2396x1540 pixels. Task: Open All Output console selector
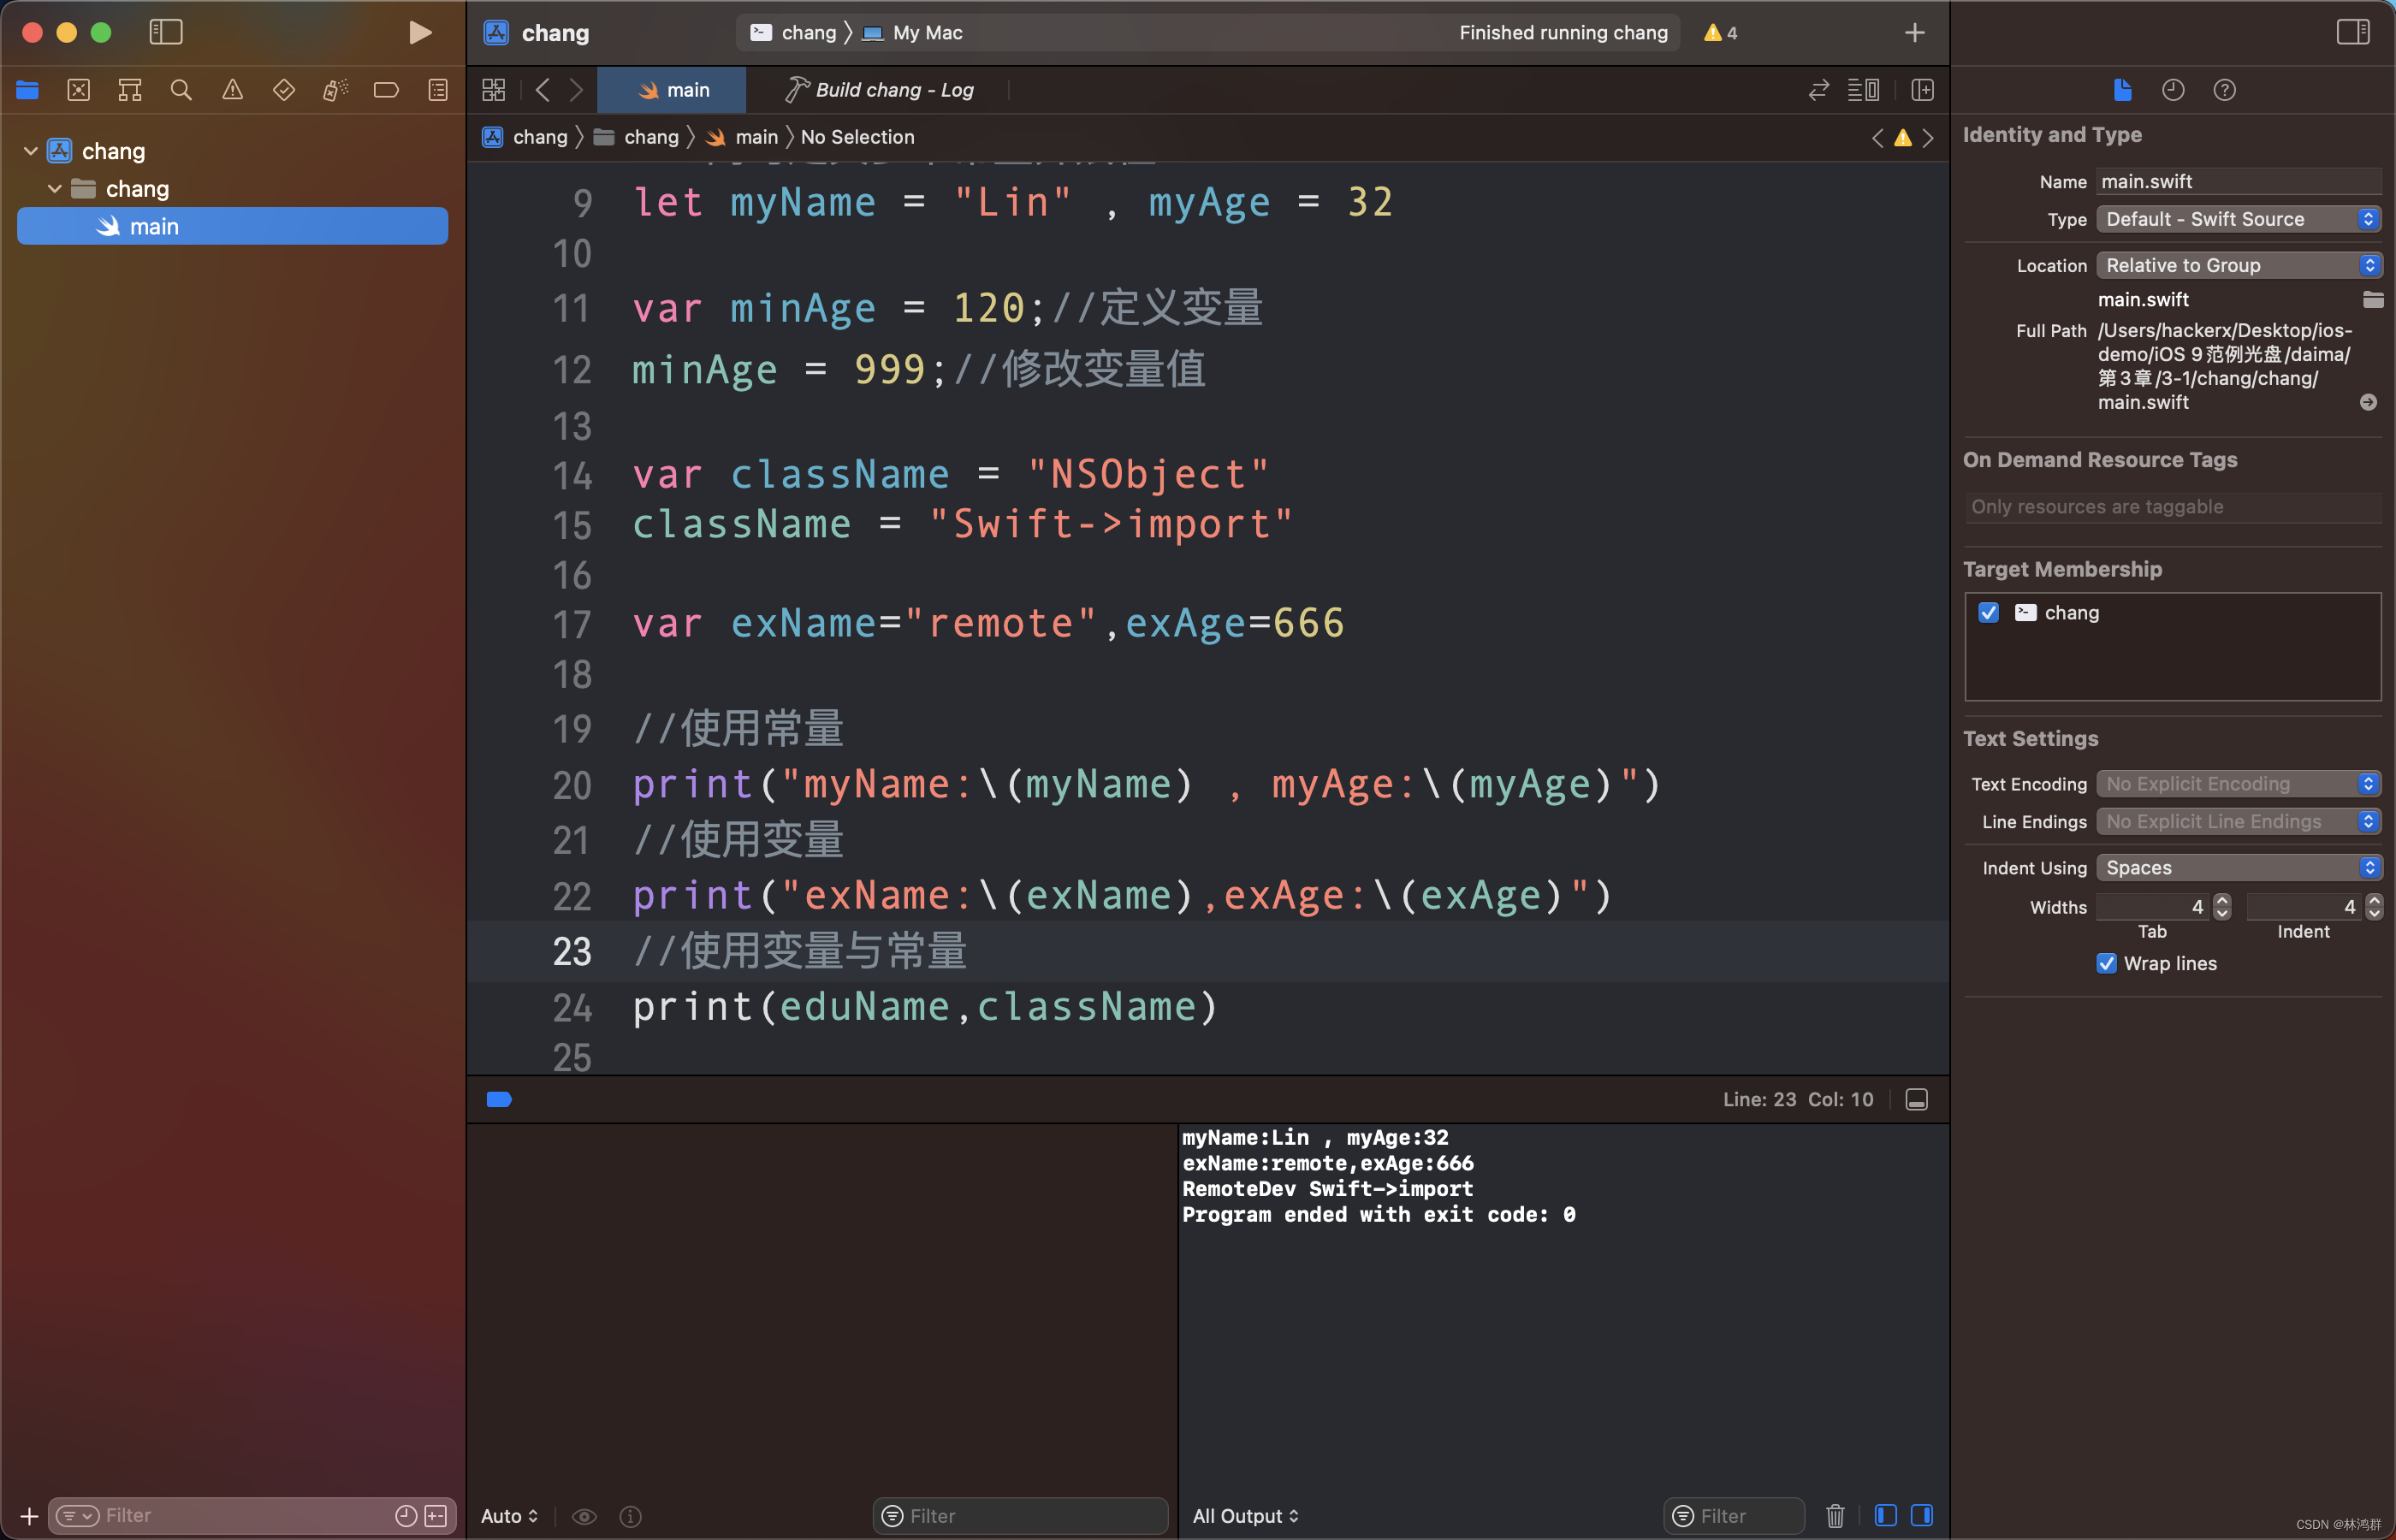click(x=1246, y=1516)
